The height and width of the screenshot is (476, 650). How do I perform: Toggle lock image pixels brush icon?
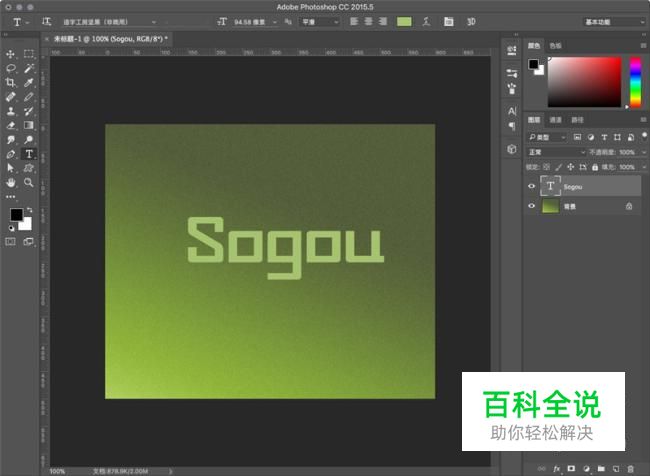click(x=559, y=167)
